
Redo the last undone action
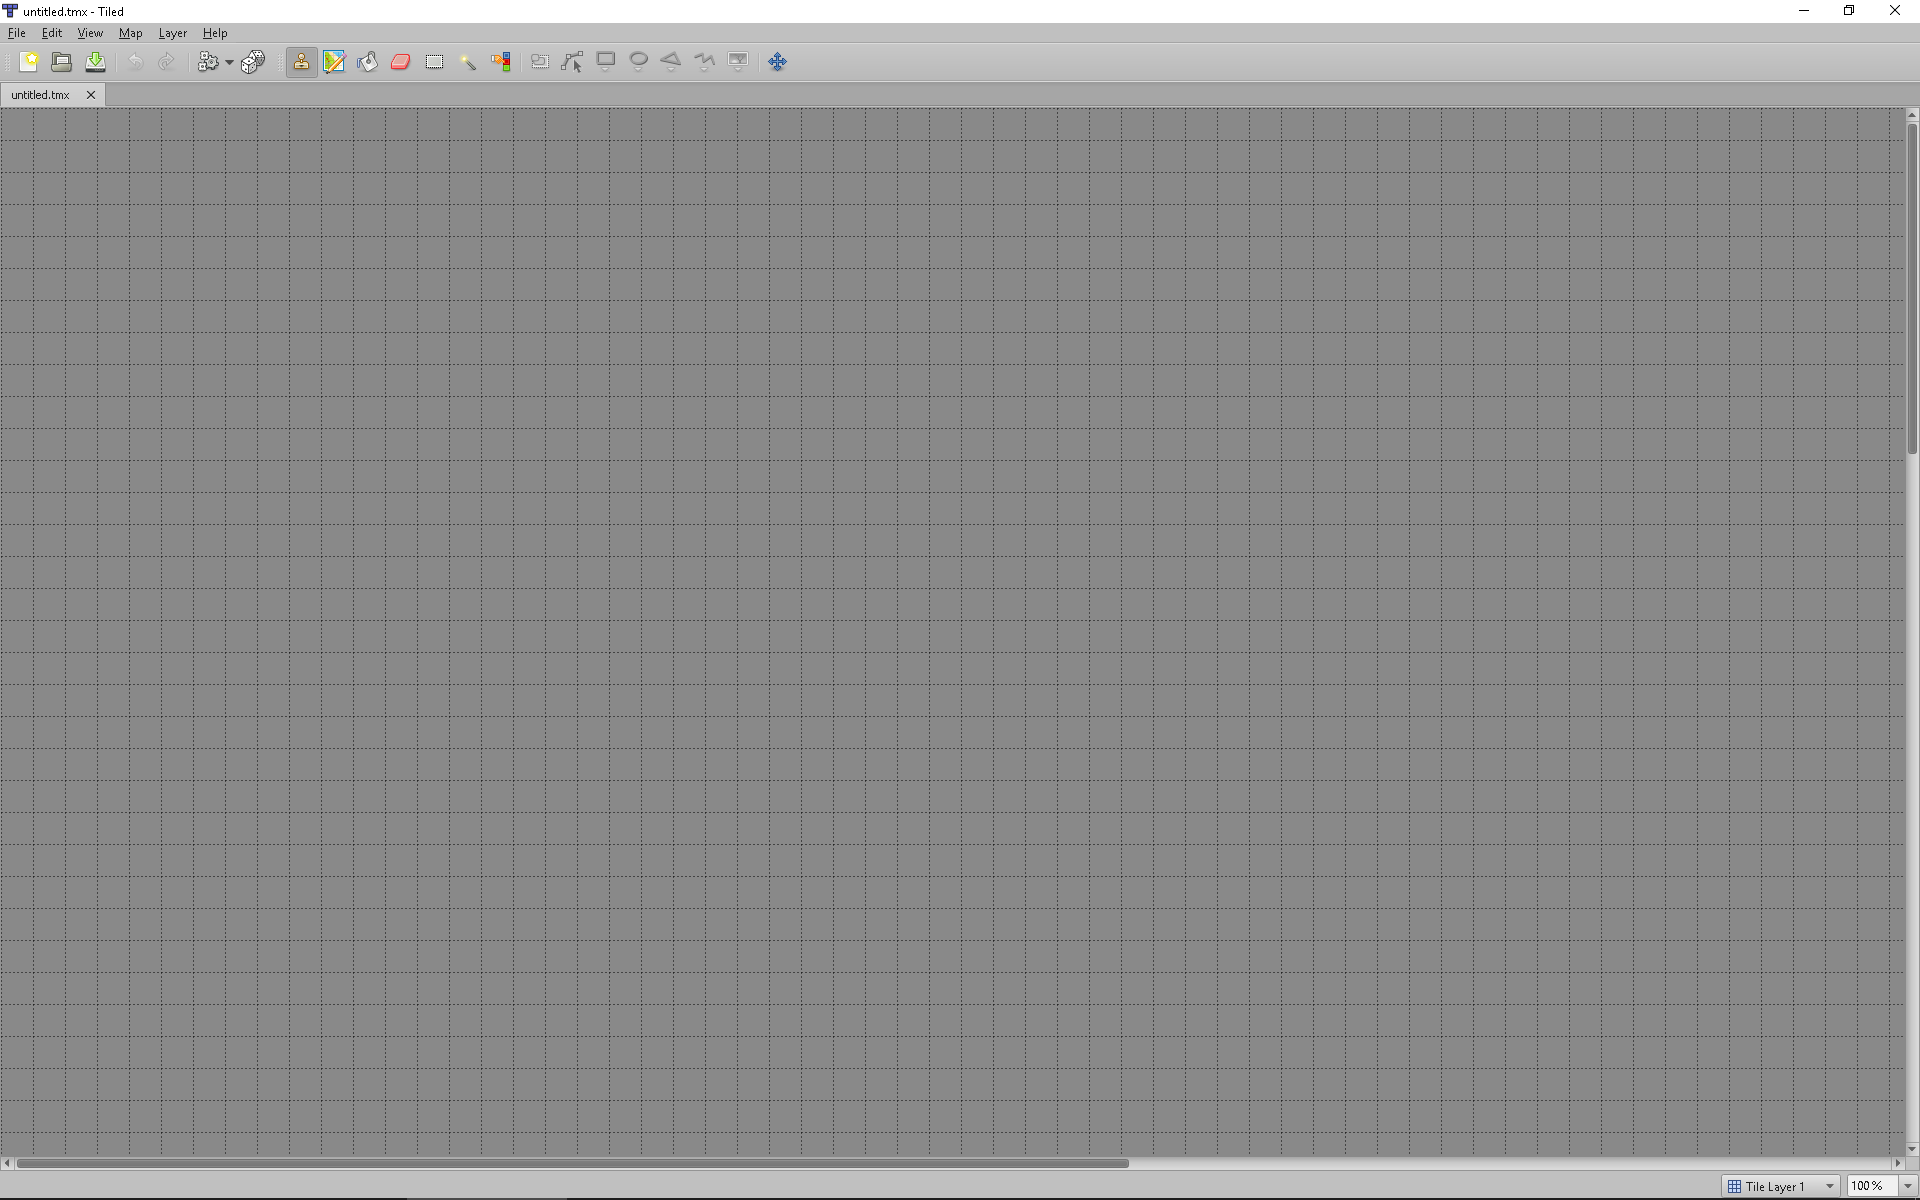[167, 62]
